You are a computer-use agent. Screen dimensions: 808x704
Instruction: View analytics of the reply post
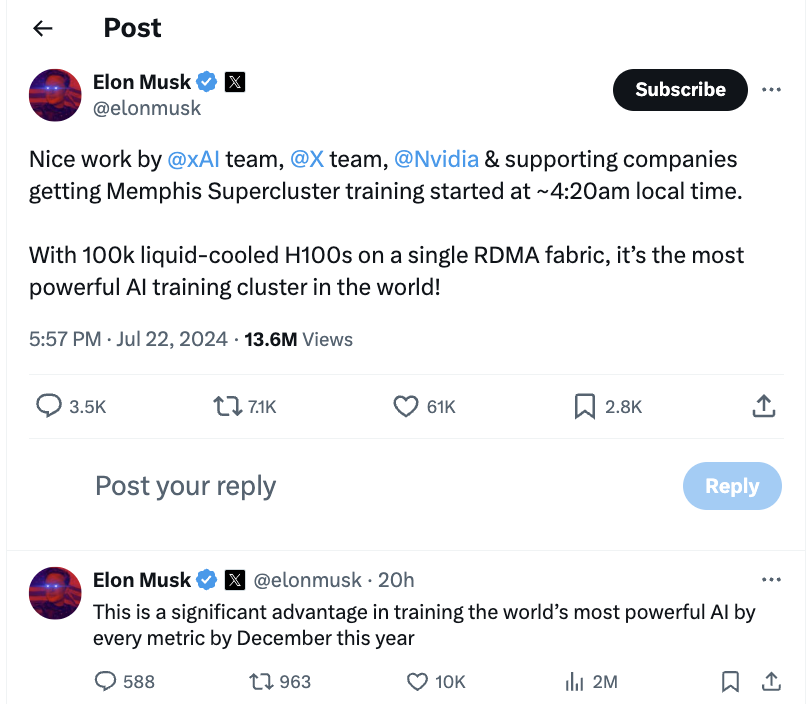(x=575, y=682)
